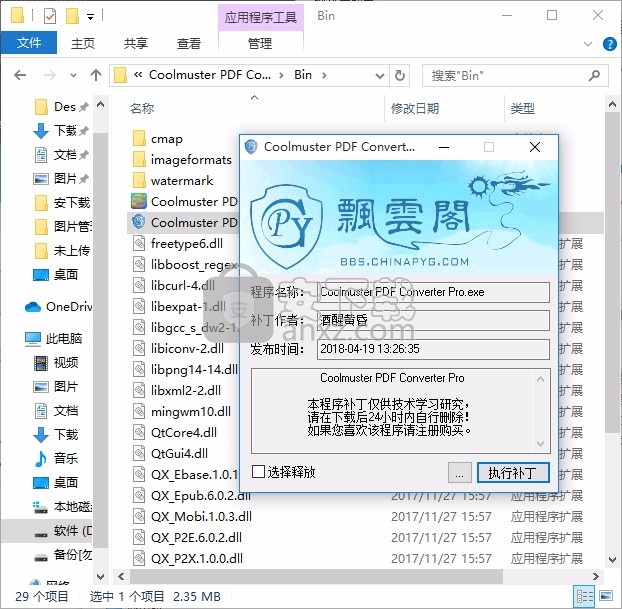The width and height of the screenshot is (622, 609).
Task: Open the quick access toolbar customize dropdown
Action: click(x=90, y=17)
